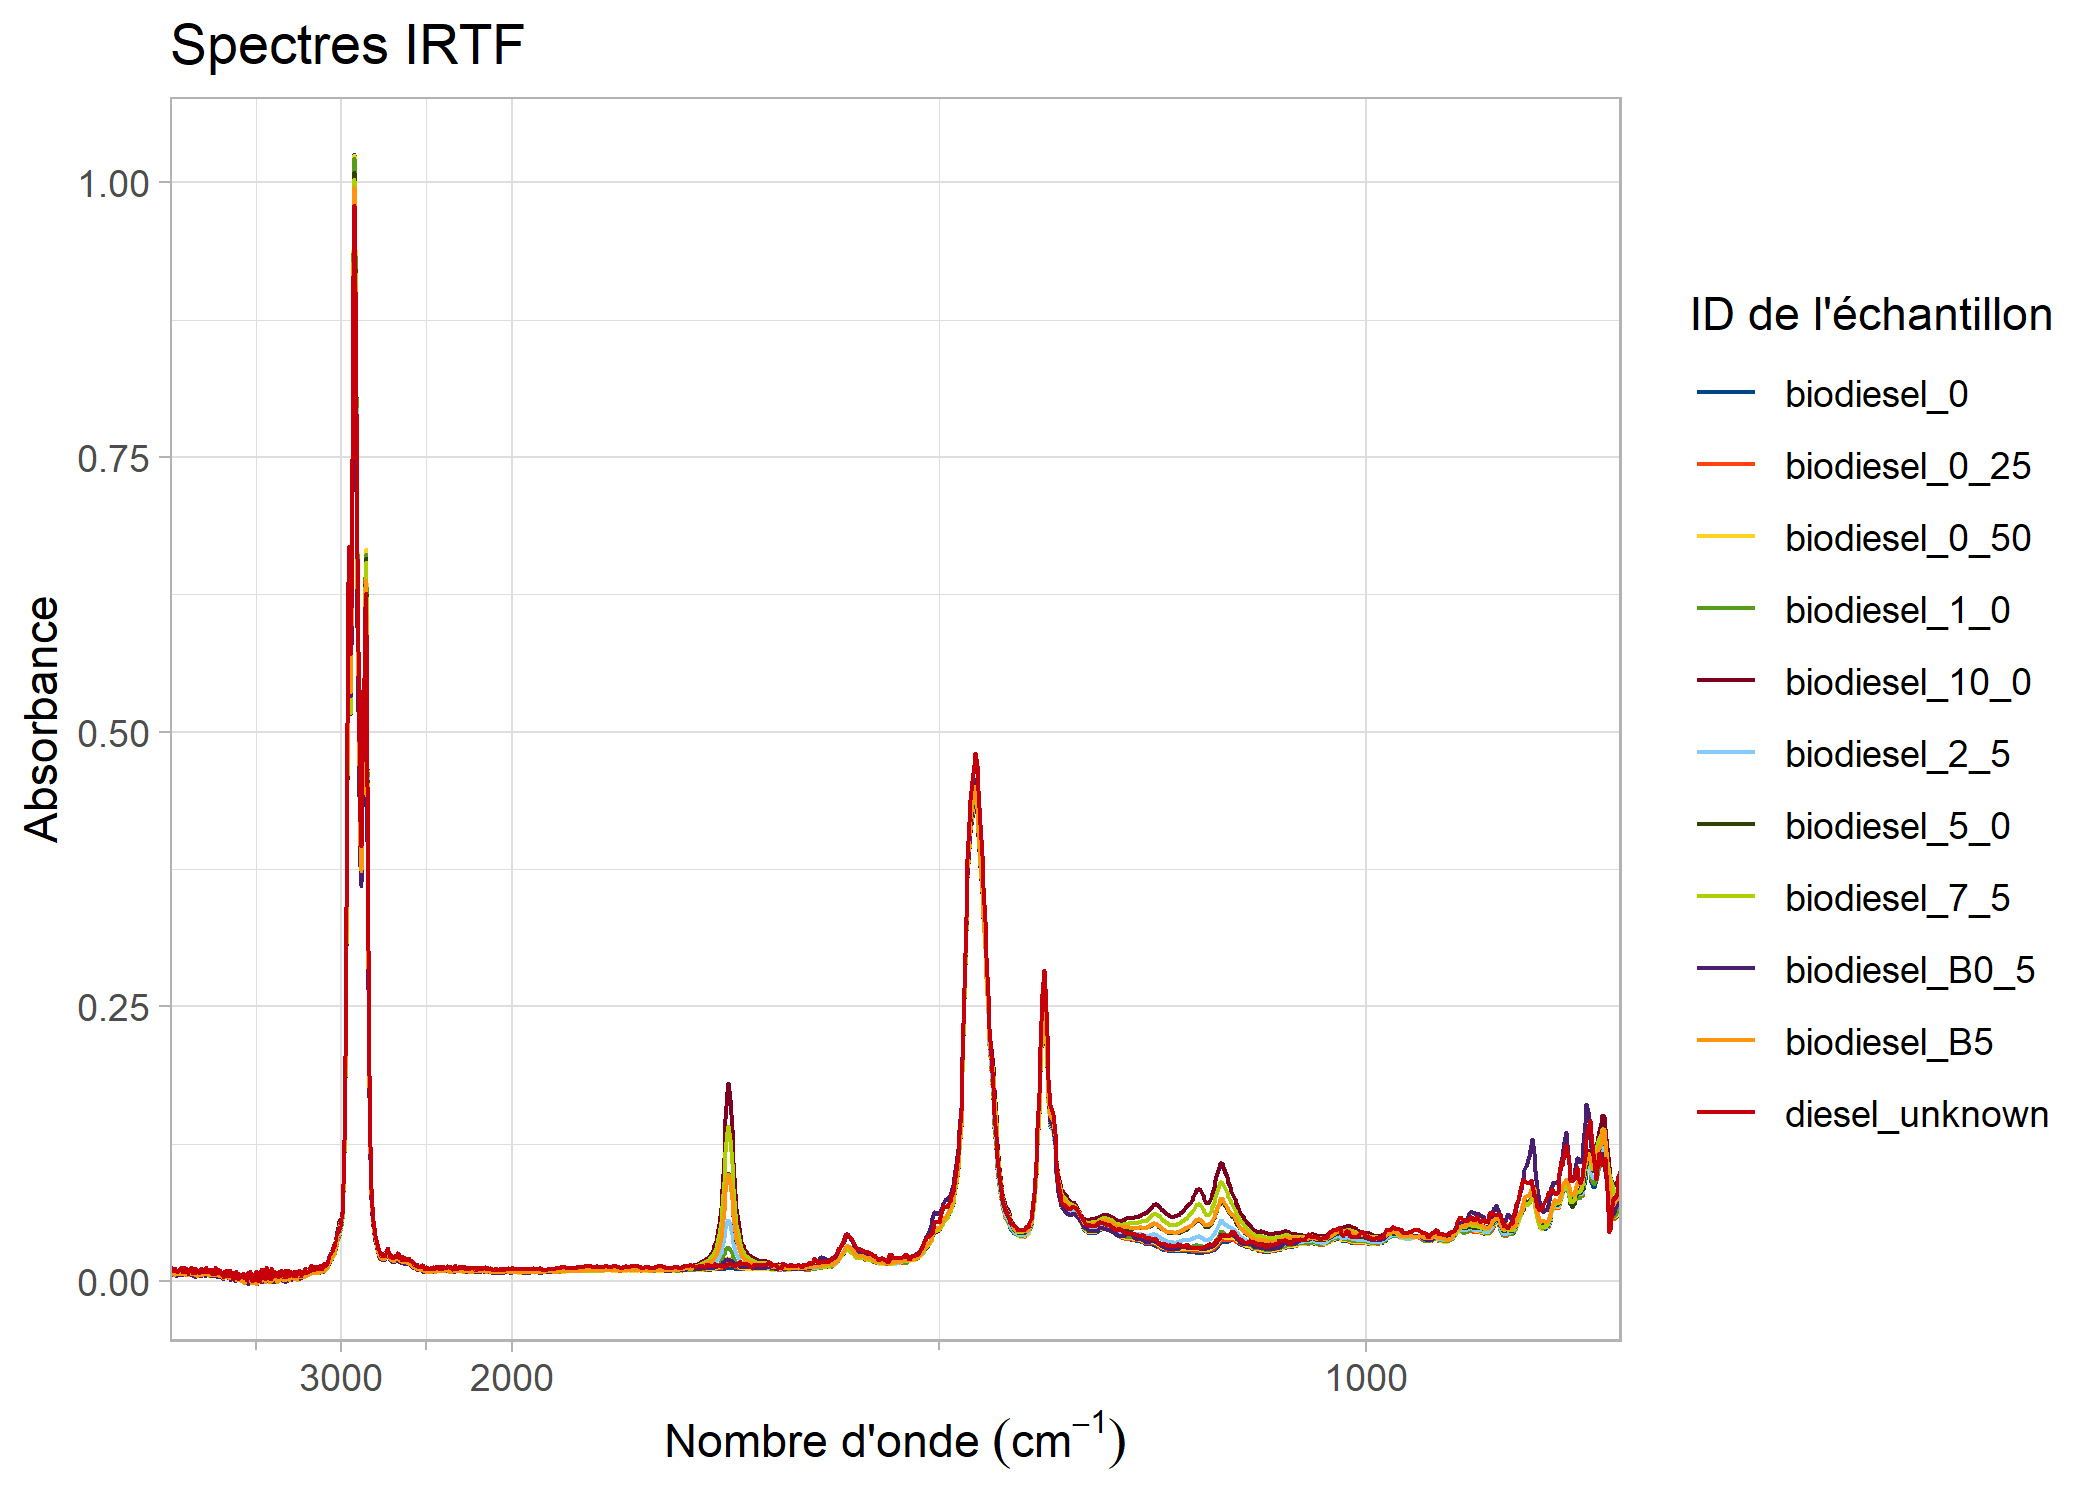Click the 2000 x-axis tick label

(511, 1378)
